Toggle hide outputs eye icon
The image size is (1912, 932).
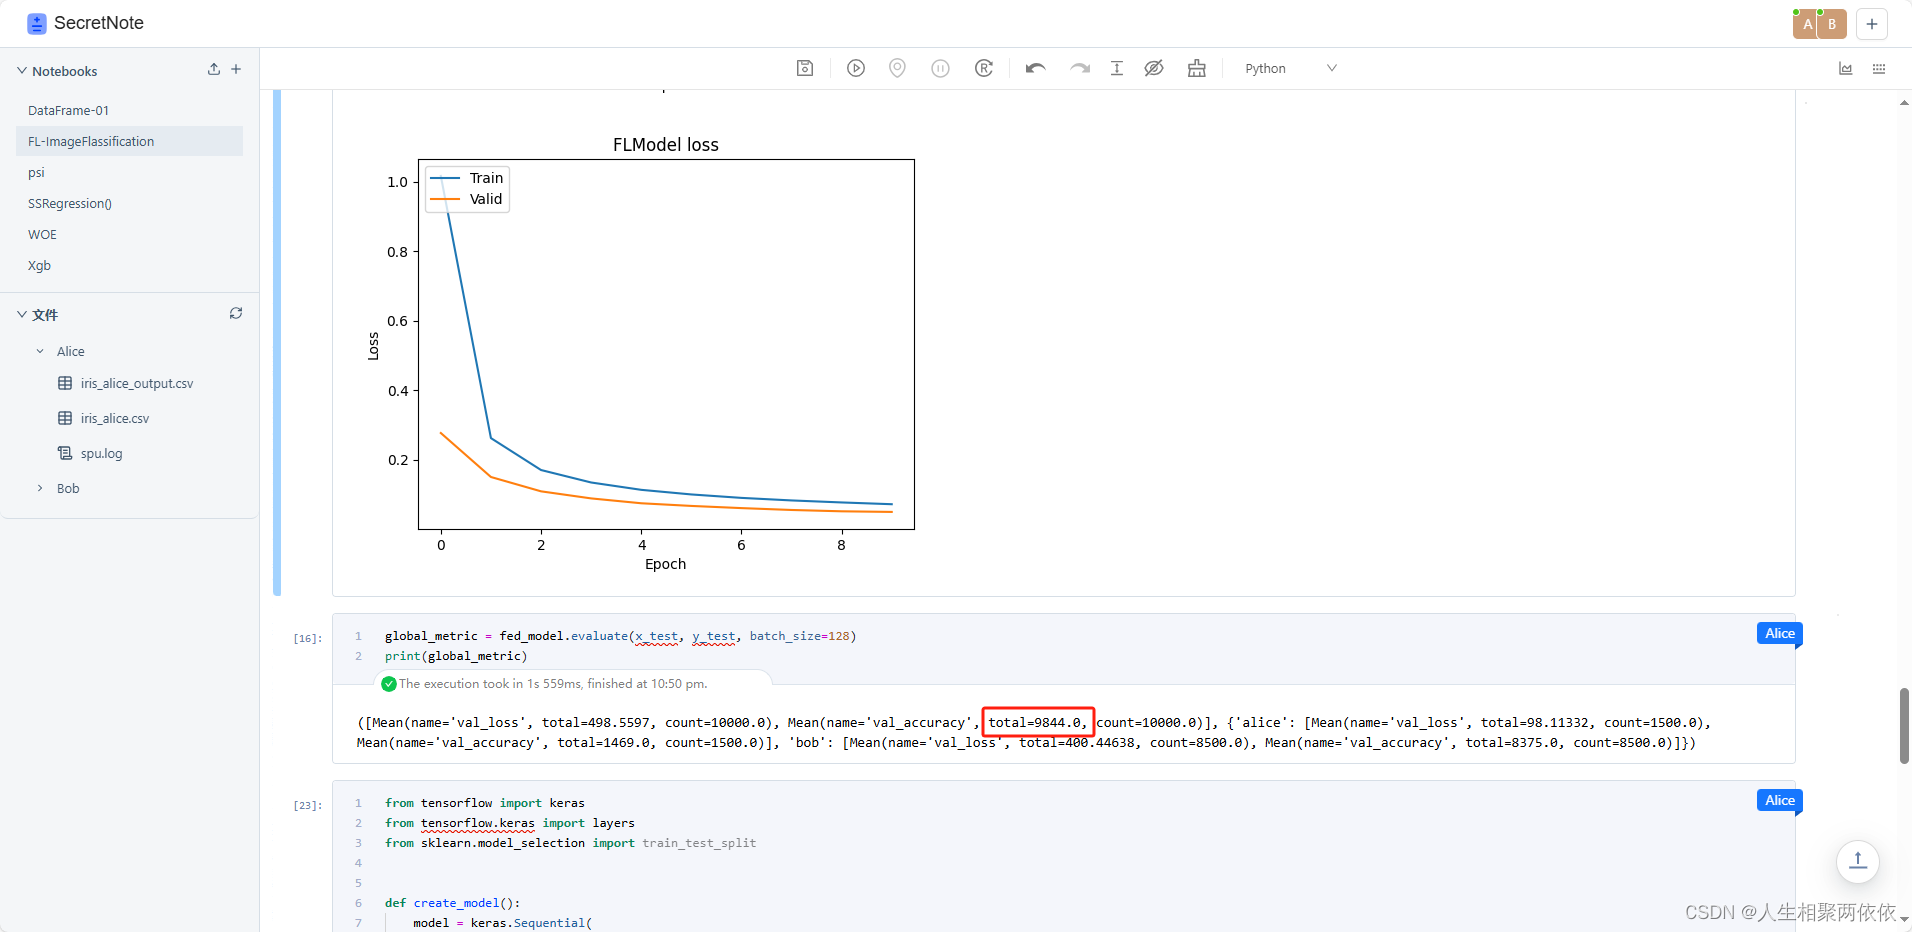point(1154,68)
